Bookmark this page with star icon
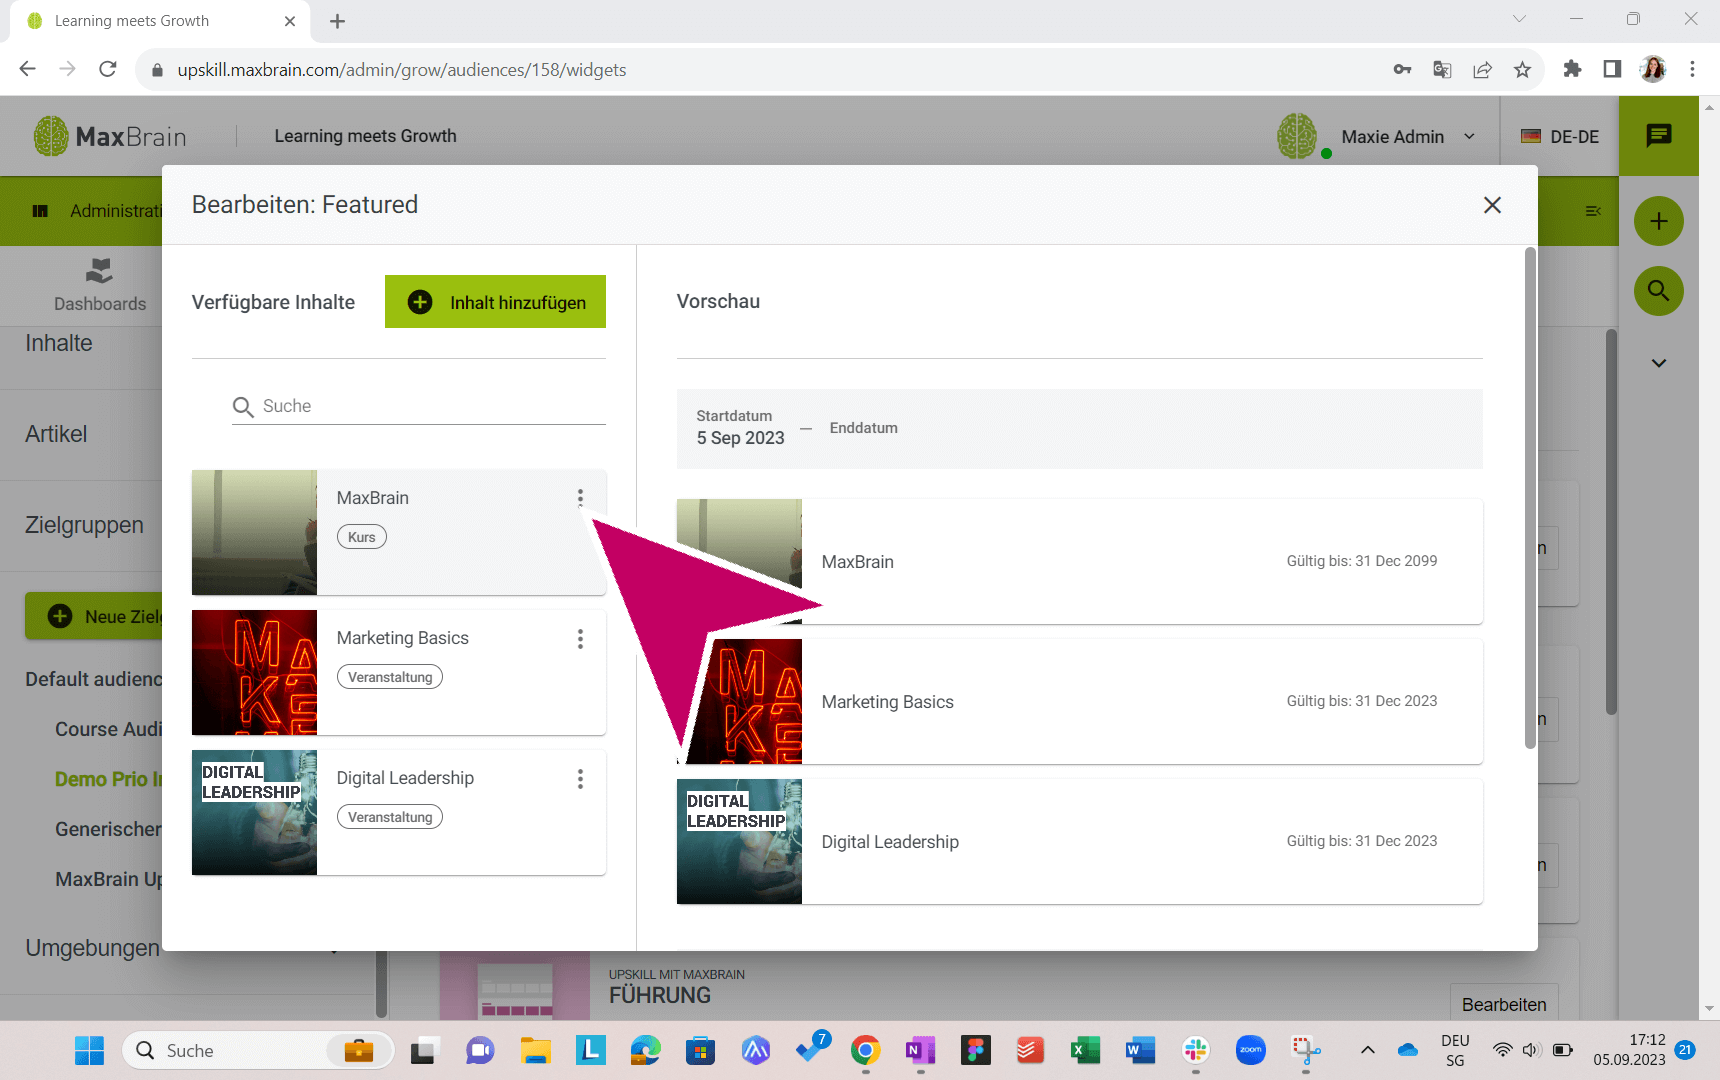The image size is (1720, 1080). tap(1522, 69)
